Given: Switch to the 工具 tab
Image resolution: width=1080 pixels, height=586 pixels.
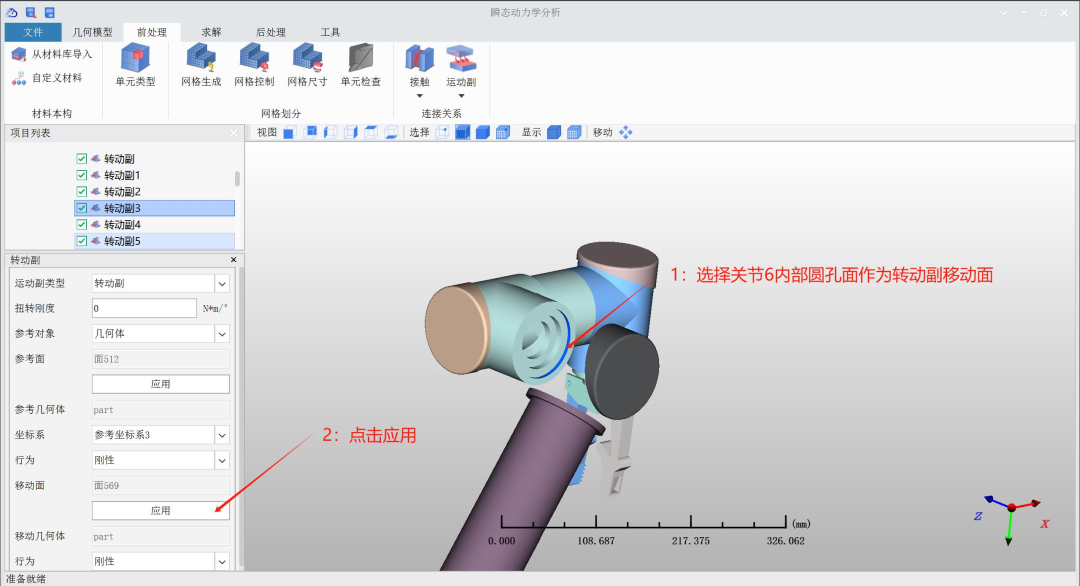Looking at the screenshot, I should (x=330, y=32).
